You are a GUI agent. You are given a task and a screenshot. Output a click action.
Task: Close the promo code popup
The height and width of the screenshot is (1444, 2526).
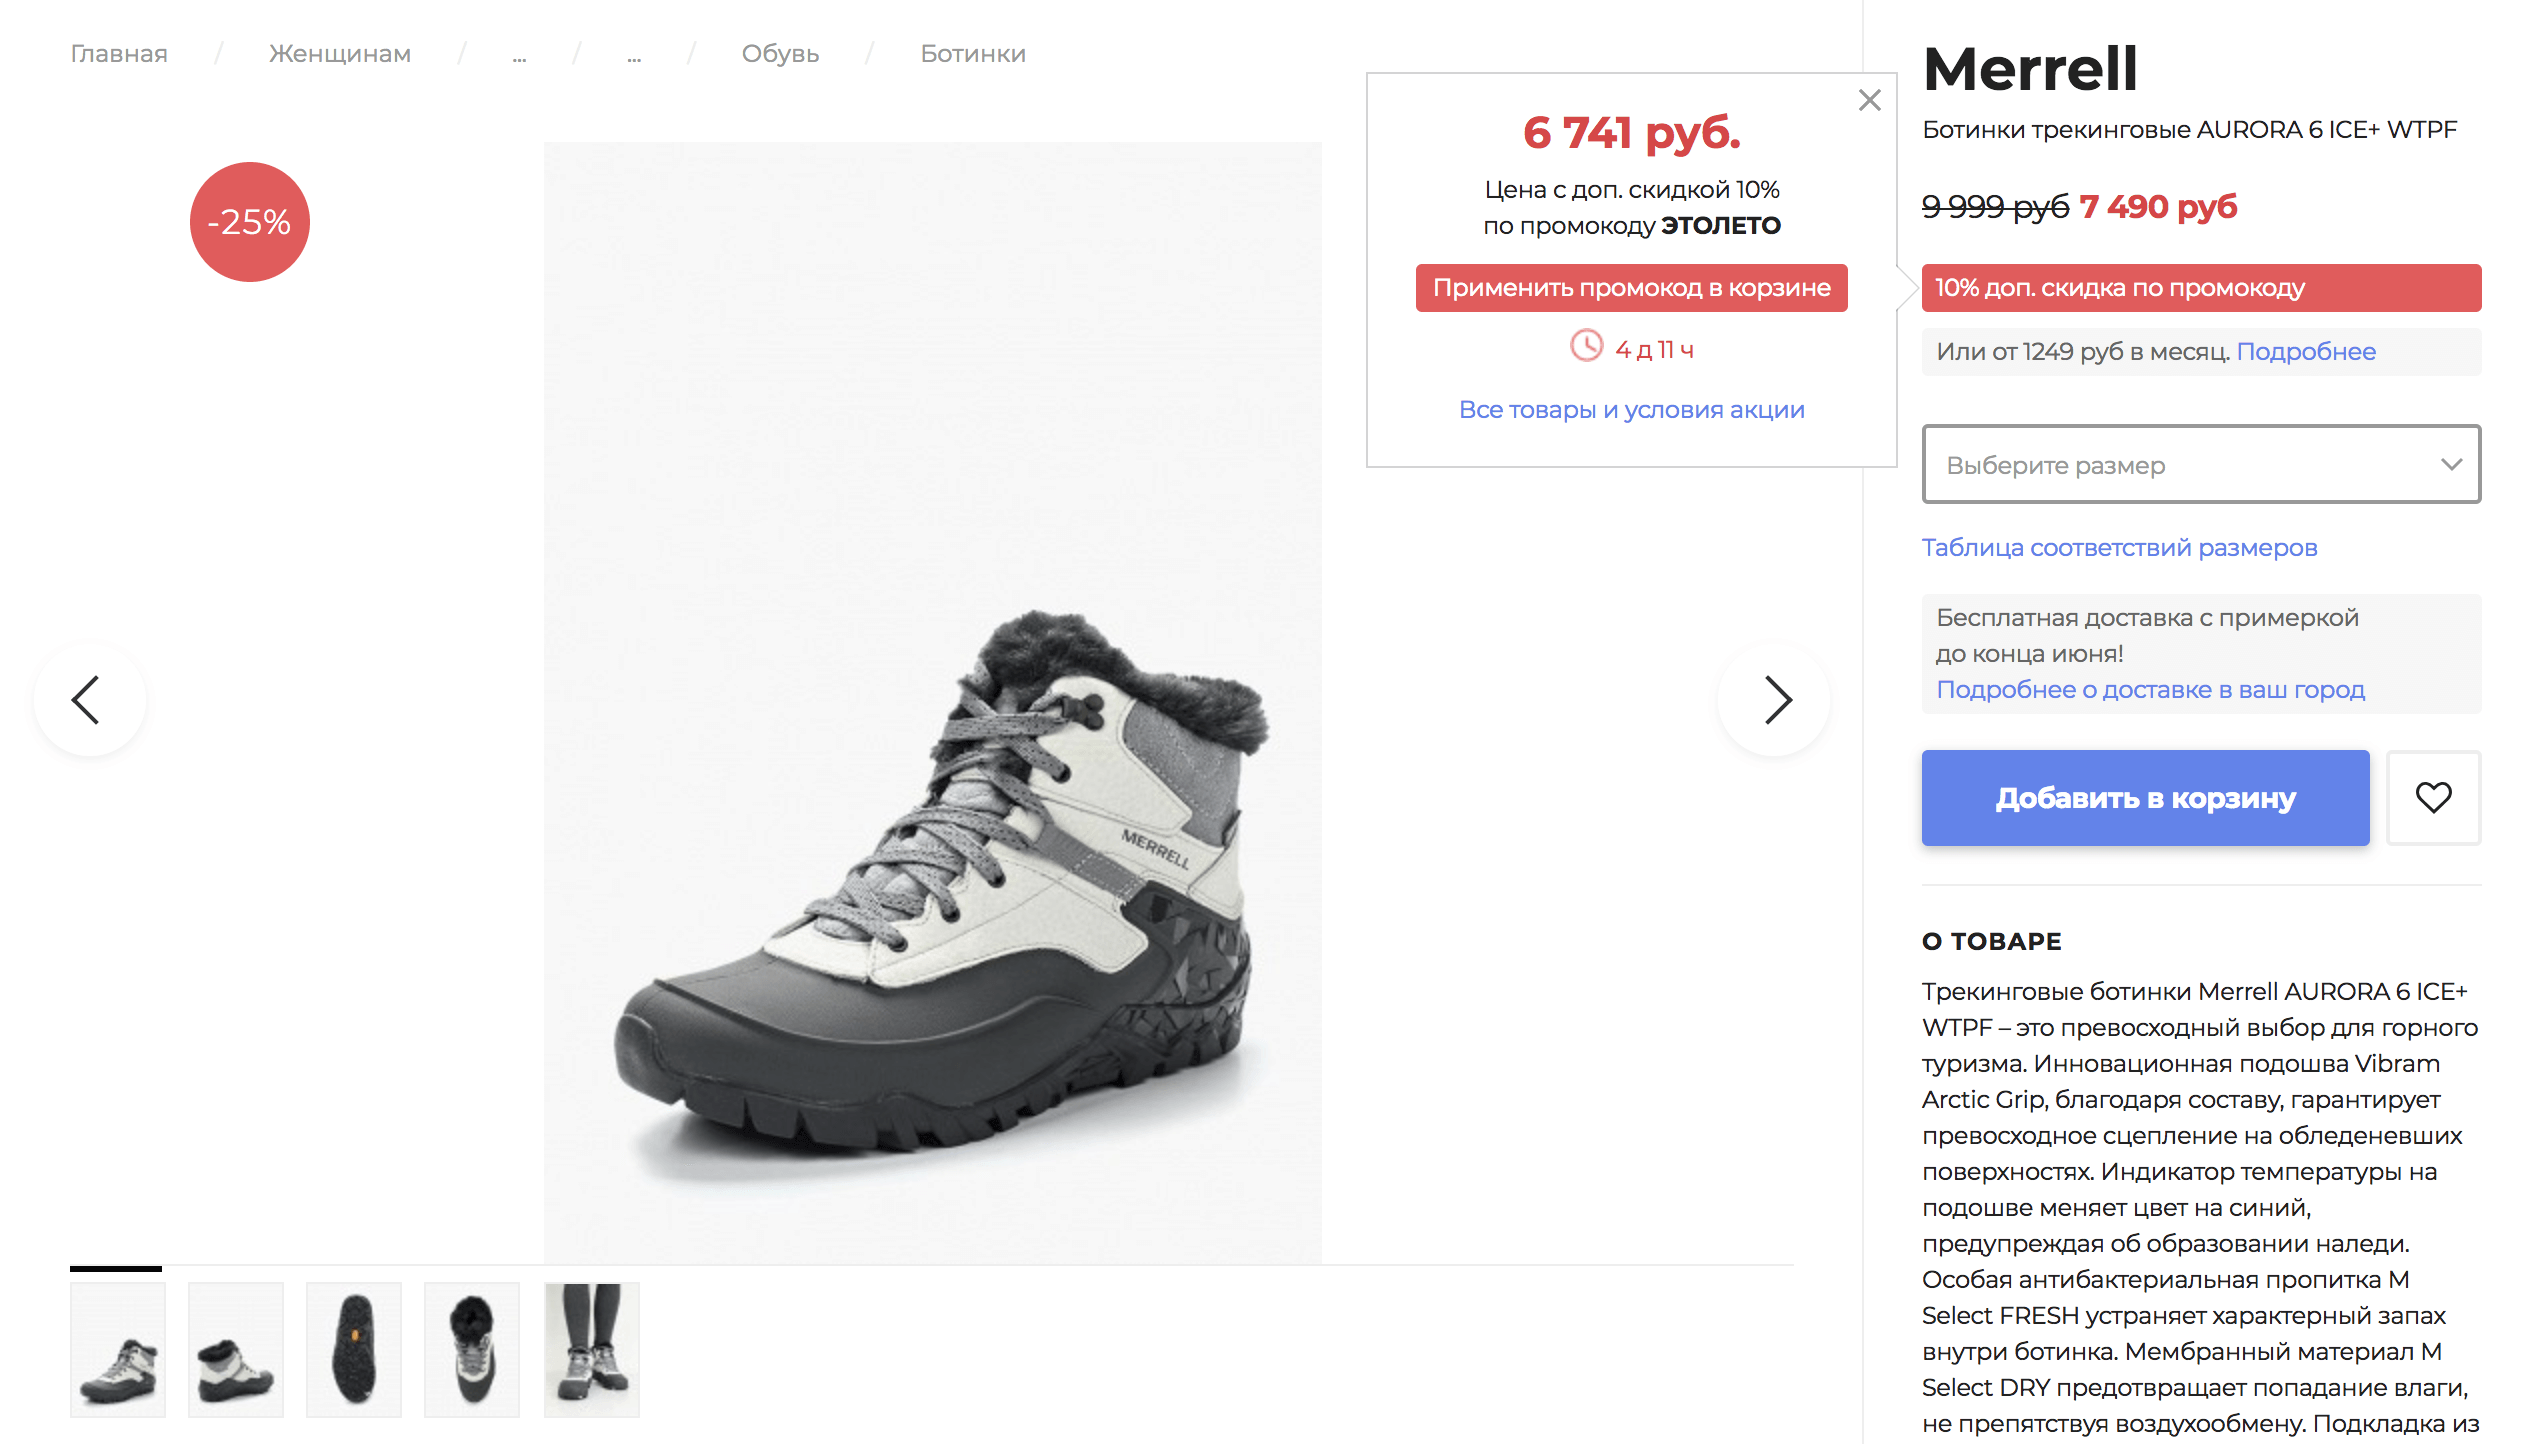pos(1869,100)
